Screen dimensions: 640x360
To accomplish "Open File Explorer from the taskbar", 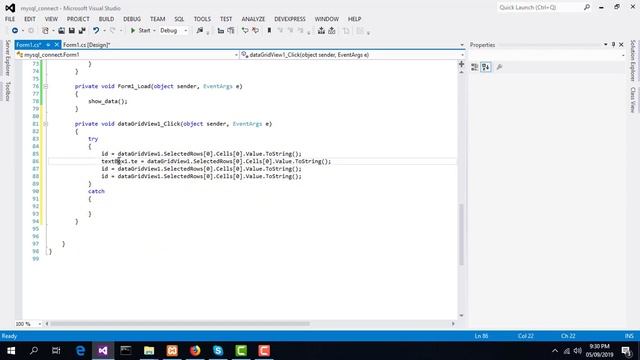I will 149,351.
